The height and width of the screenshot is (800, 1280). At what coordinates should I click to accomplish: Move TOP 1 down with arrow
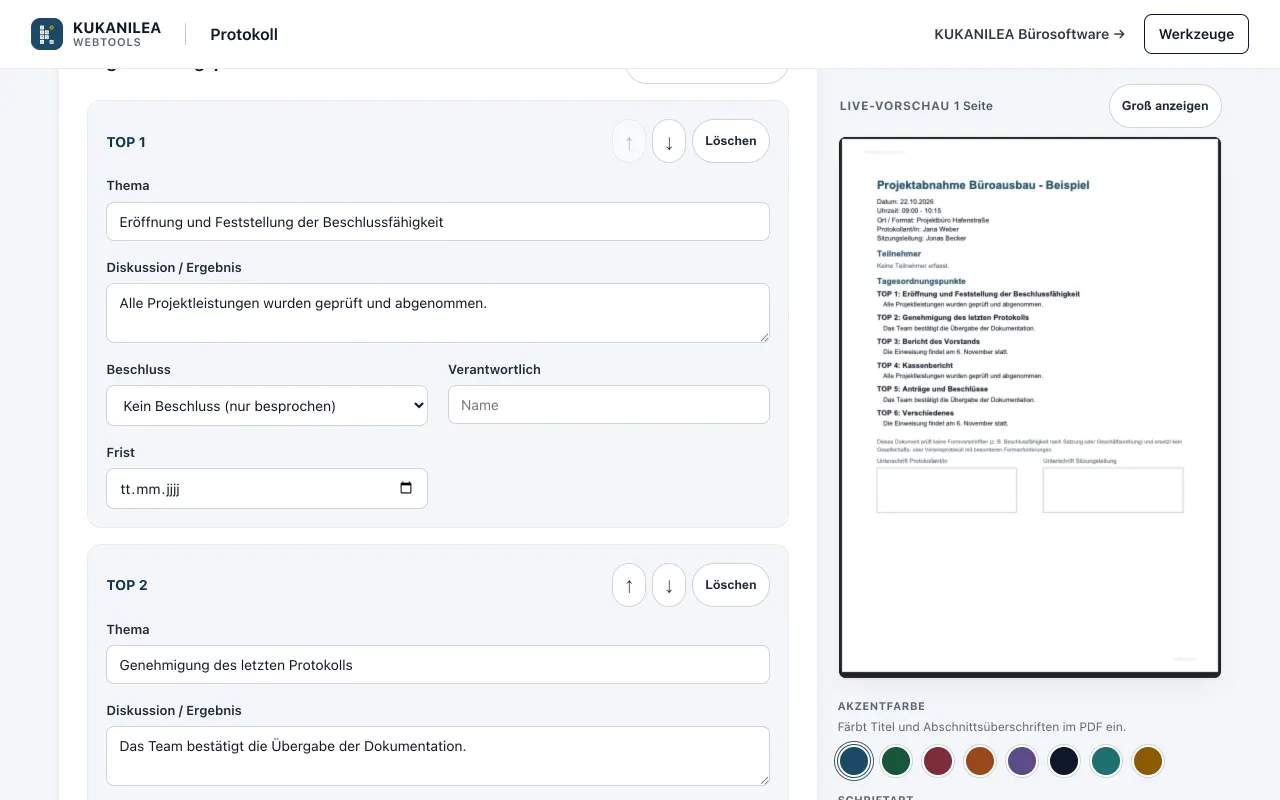point(669,142)
